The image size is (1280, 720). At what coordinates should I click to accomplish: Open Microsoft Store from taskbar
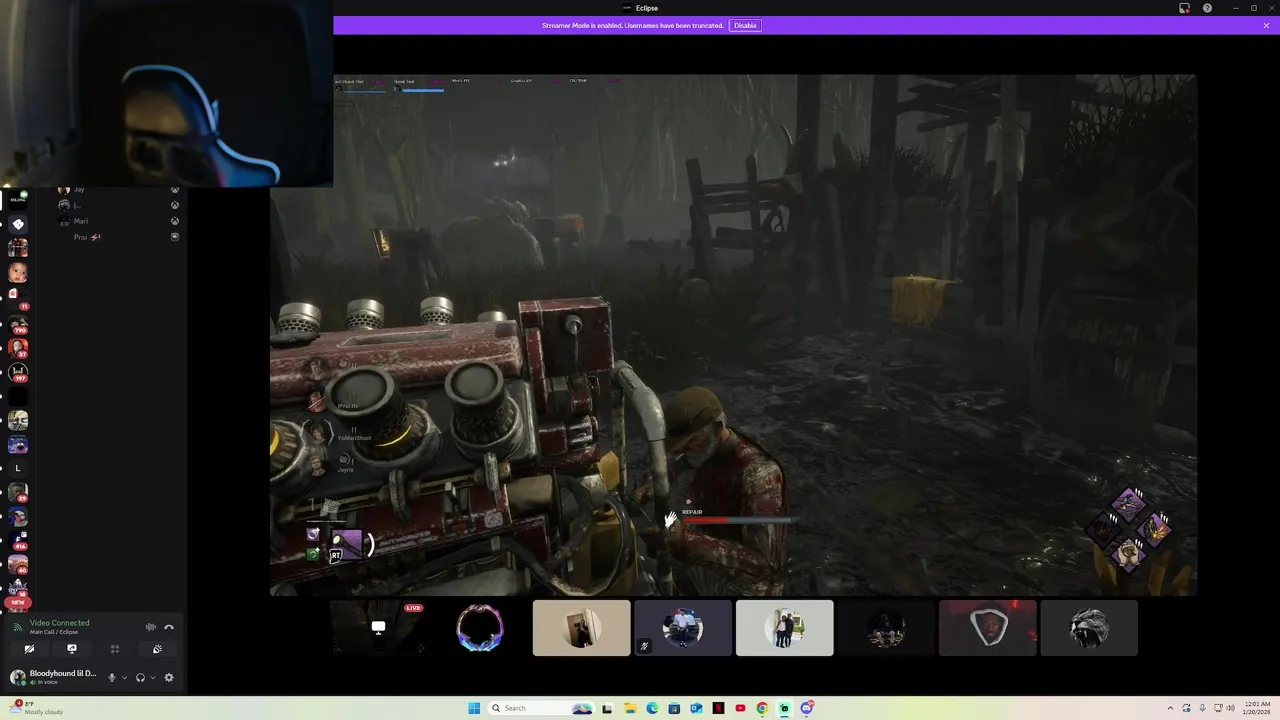click(x=674, y=708)
